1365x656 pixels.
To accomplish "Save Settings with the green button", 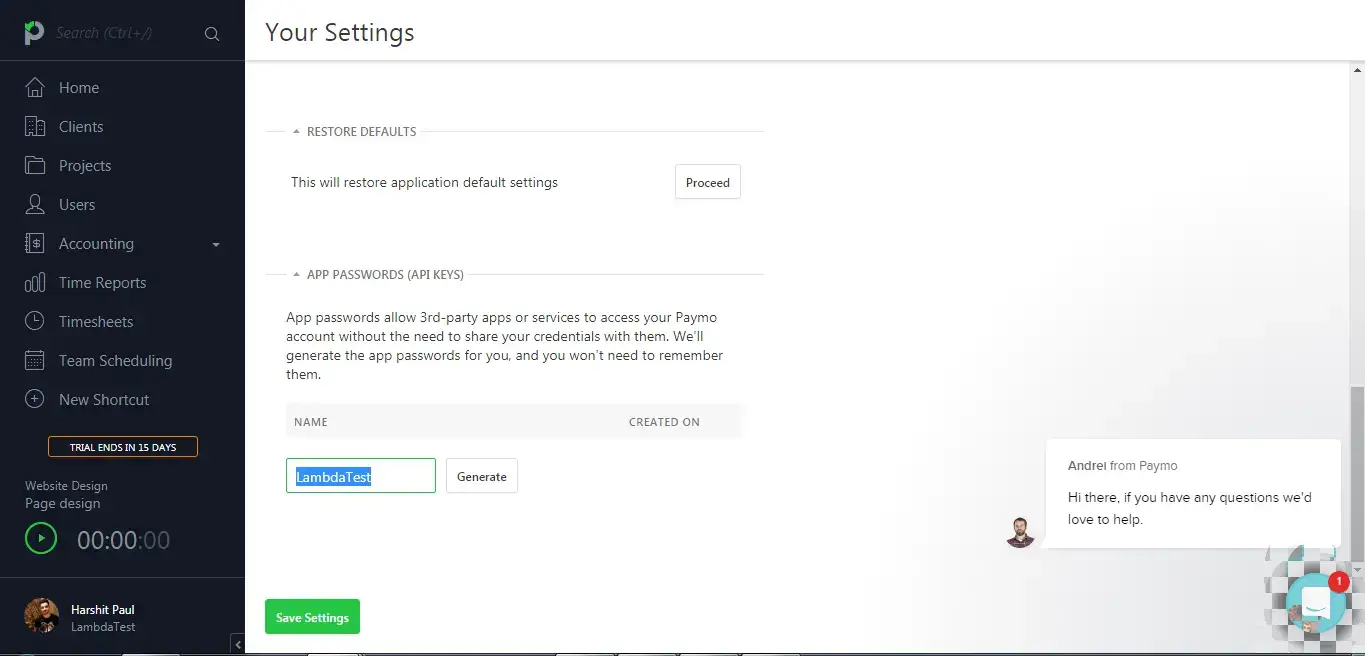I will (311, 616).
